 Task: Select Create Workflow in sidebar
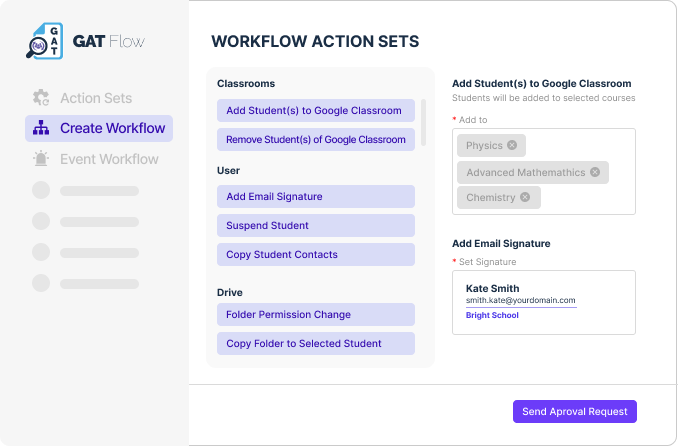99,128
